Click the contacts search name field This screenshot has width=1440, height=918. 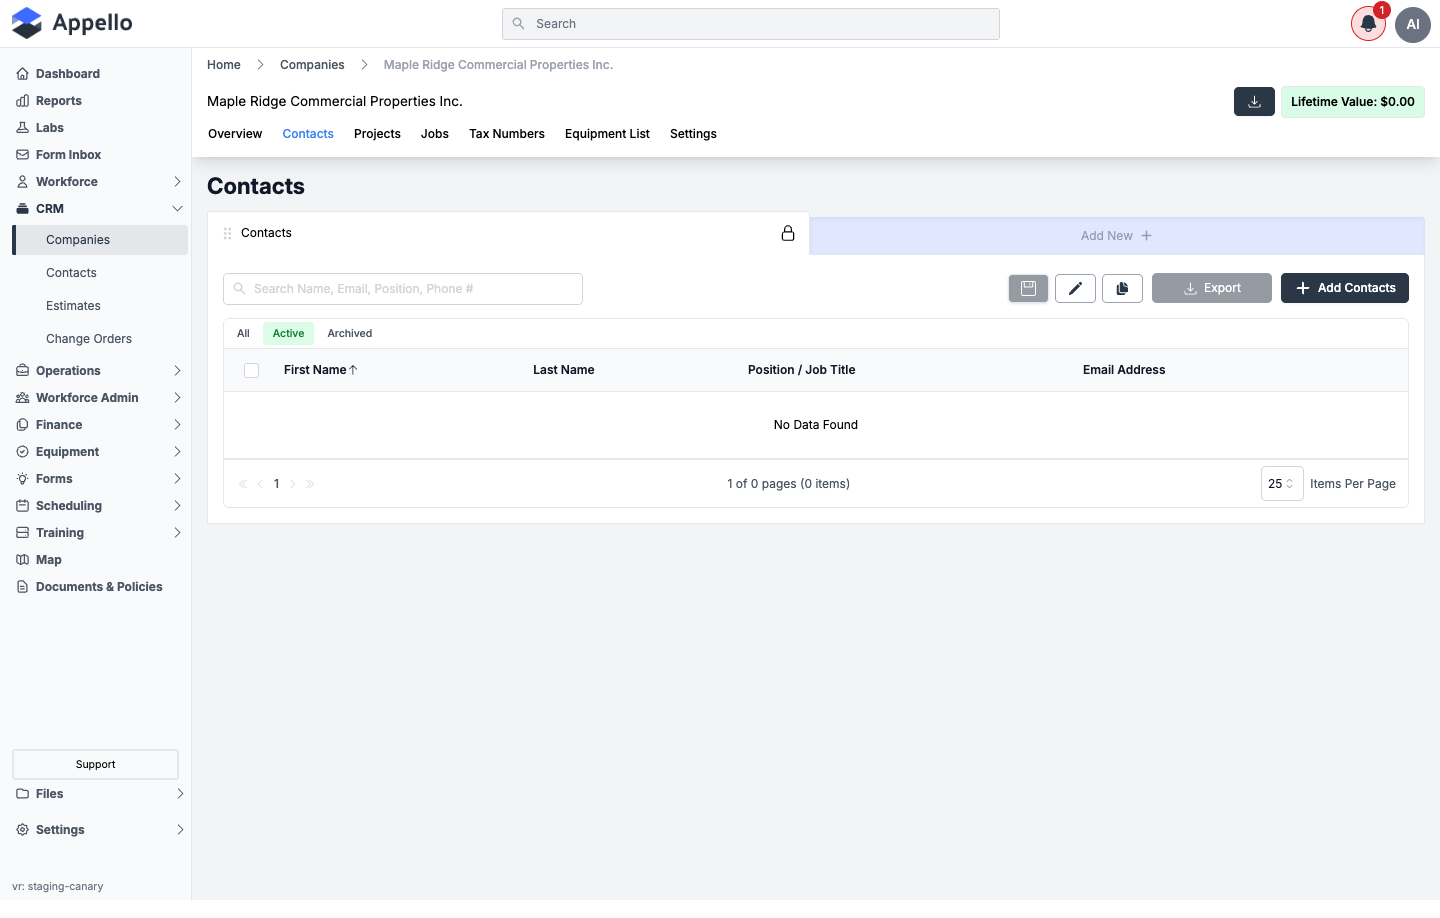coord(403,289)
